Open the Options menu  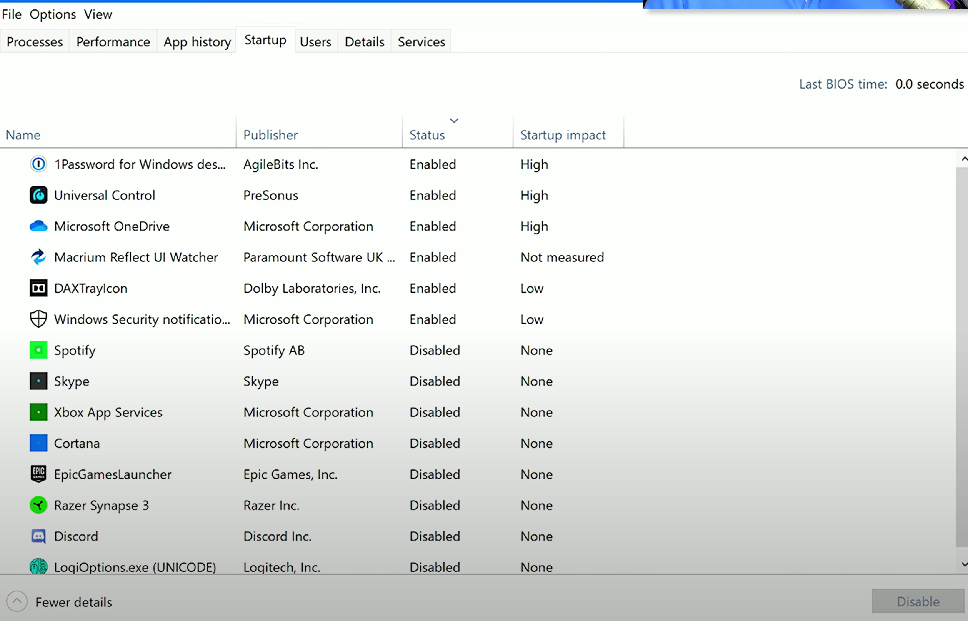pos(52,14)
